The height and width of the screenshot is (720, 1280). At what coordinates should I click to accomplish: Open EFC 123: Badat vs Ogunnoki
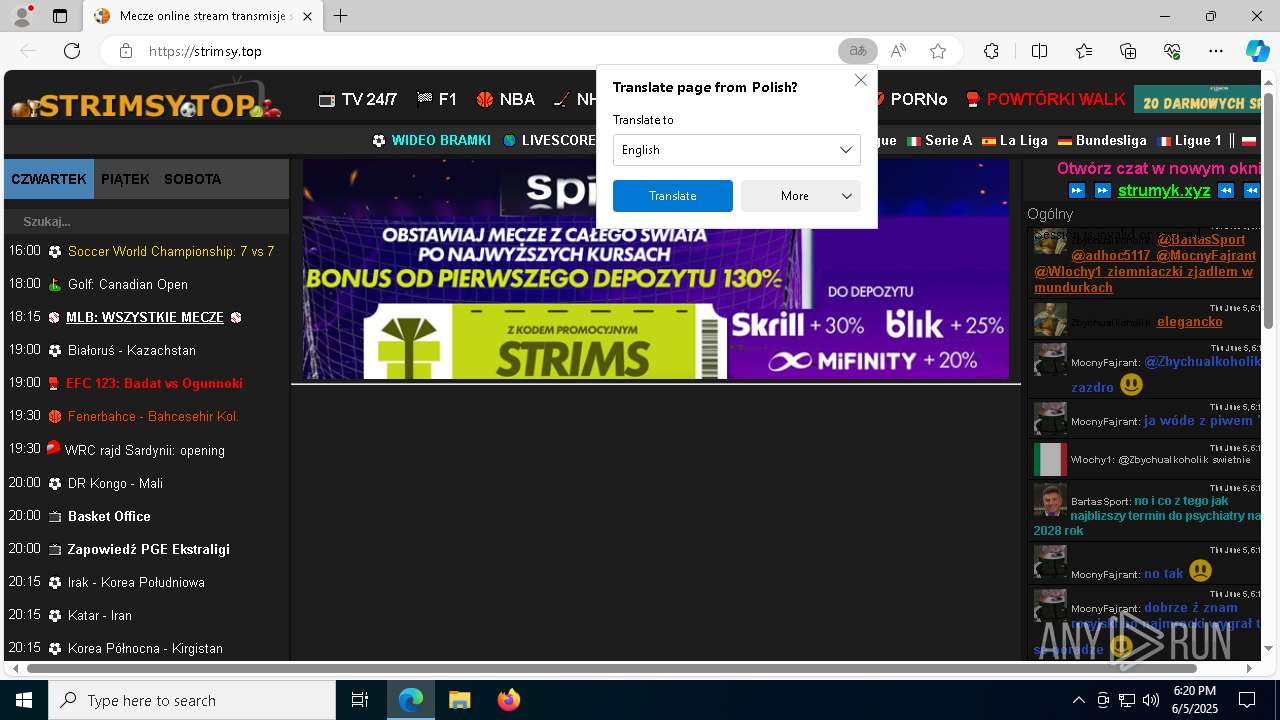(x=154, y=383)
